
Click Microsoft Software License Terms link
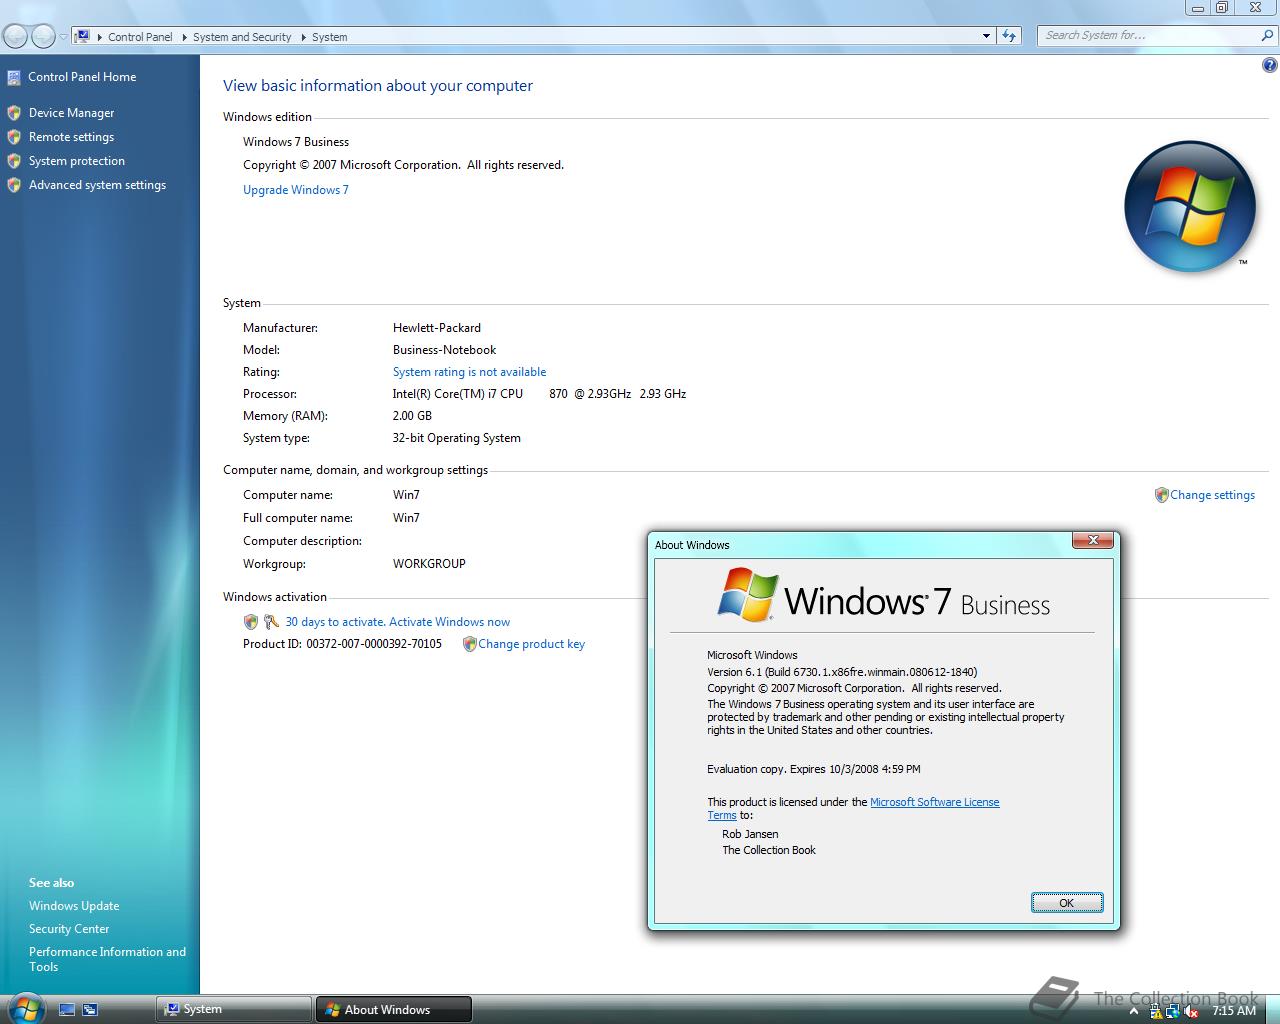pos(934,802)
